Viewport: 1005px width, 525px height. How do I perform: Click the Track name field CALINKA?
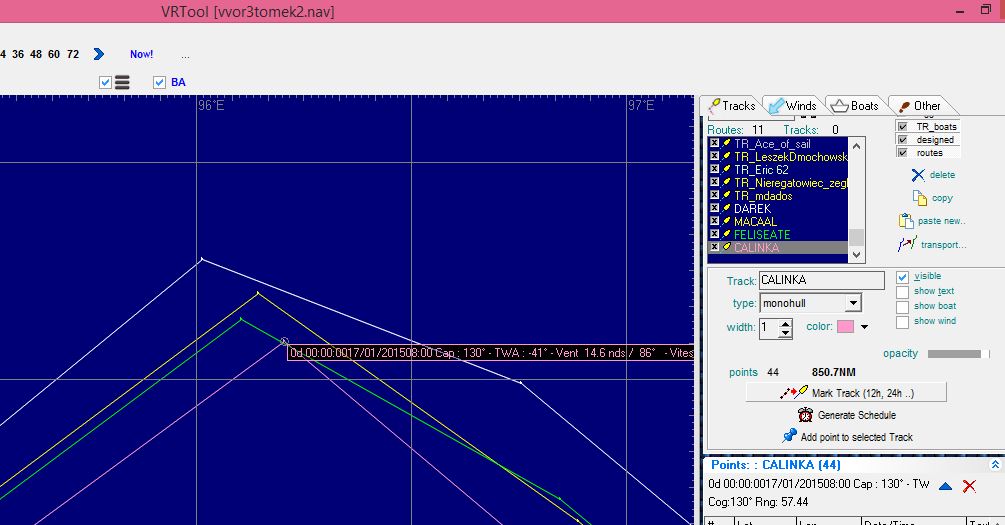[822, 280]
